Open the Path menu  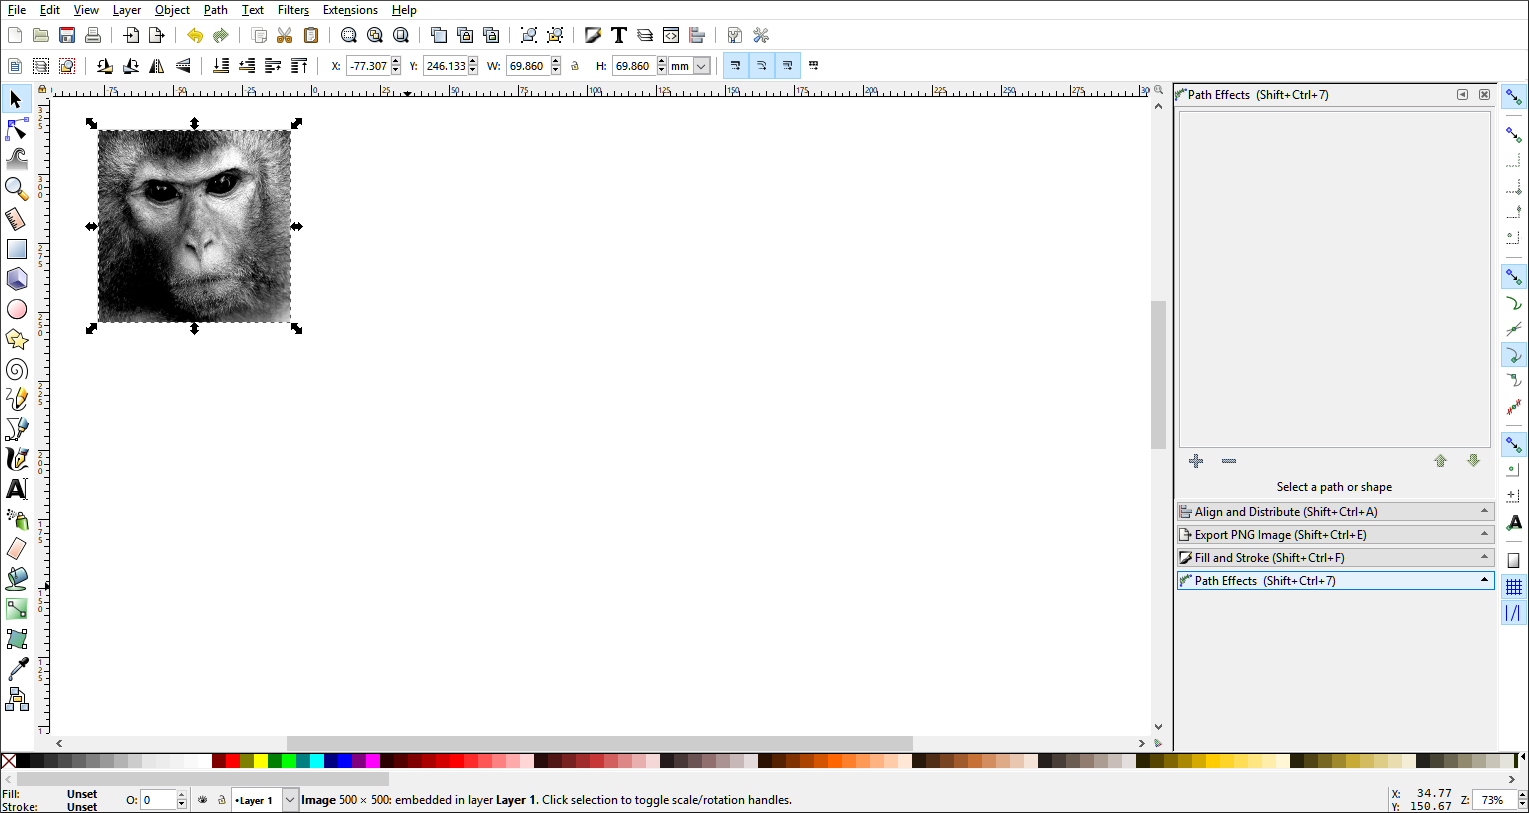[215, 10]
